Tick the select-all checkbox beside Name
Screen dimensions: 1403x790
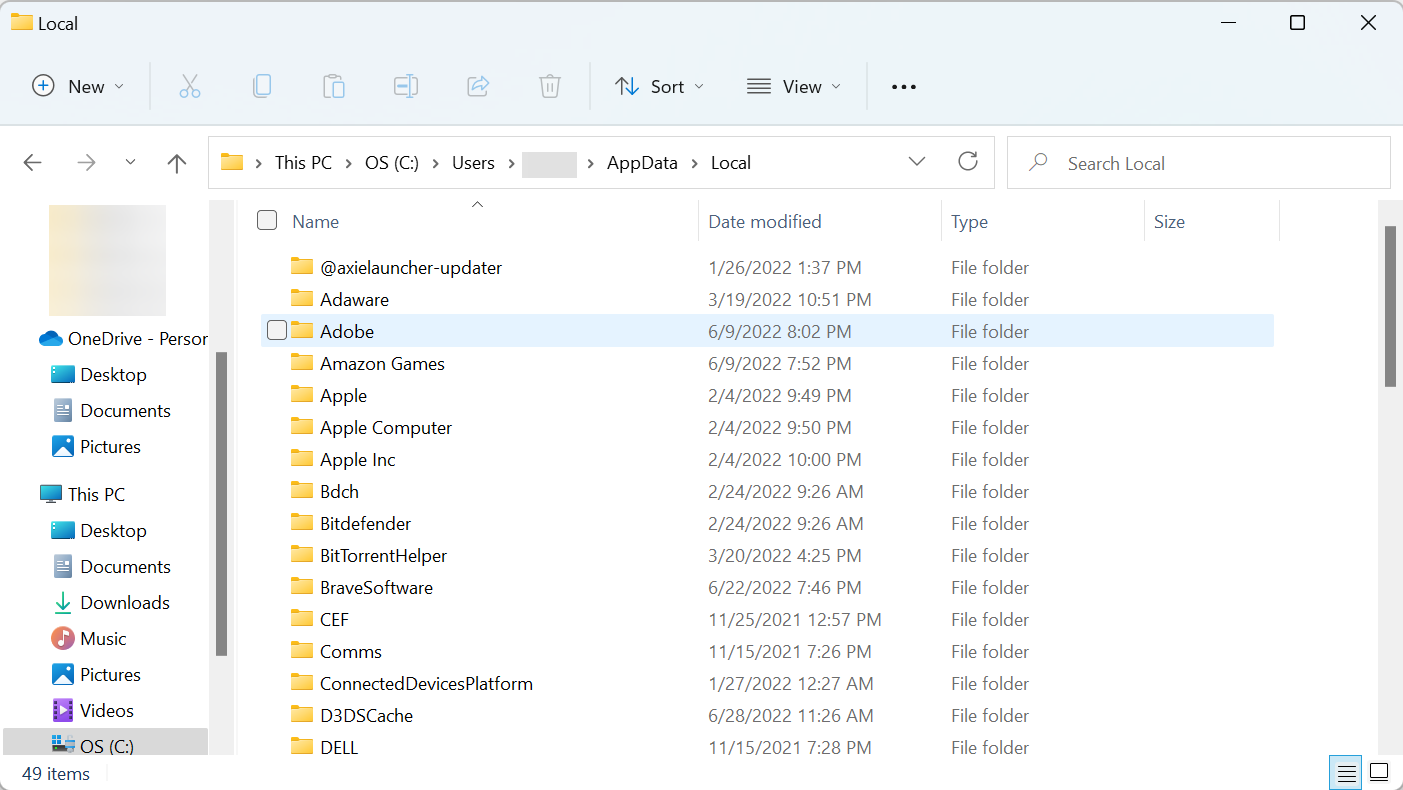(x=267, y=221)
